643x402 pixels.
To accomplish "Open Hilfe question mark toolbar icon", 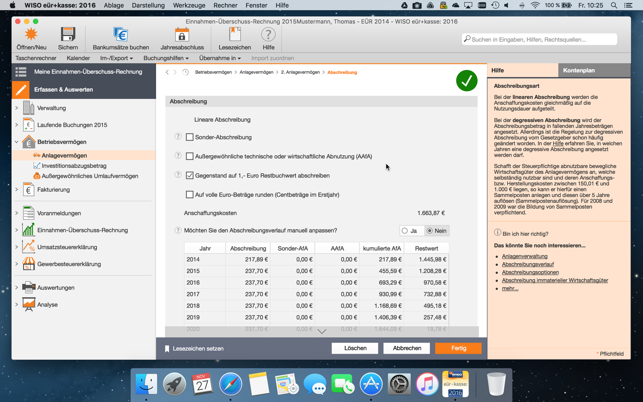I will click(x=268, y=34).
